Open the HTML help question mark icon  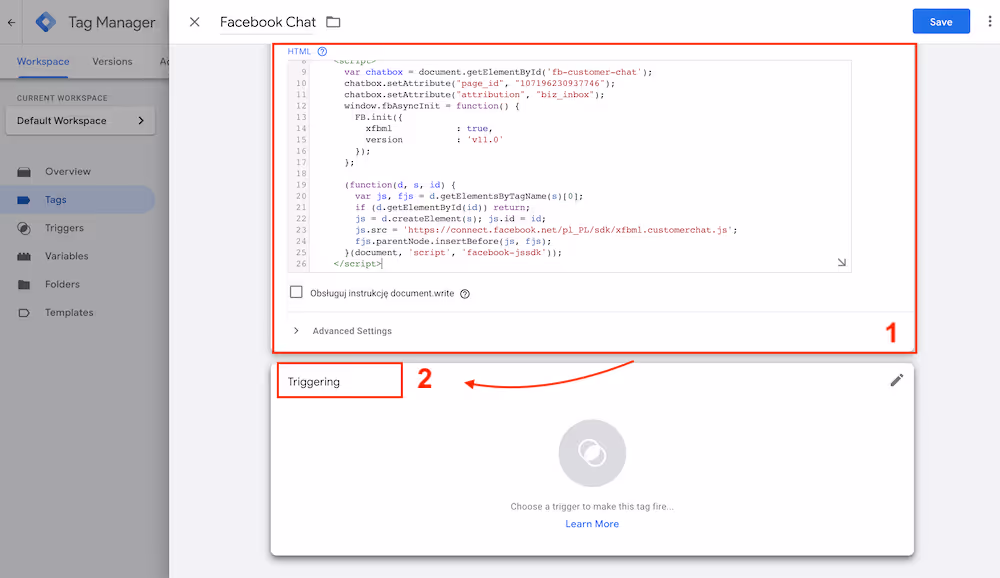coord(322,51)
